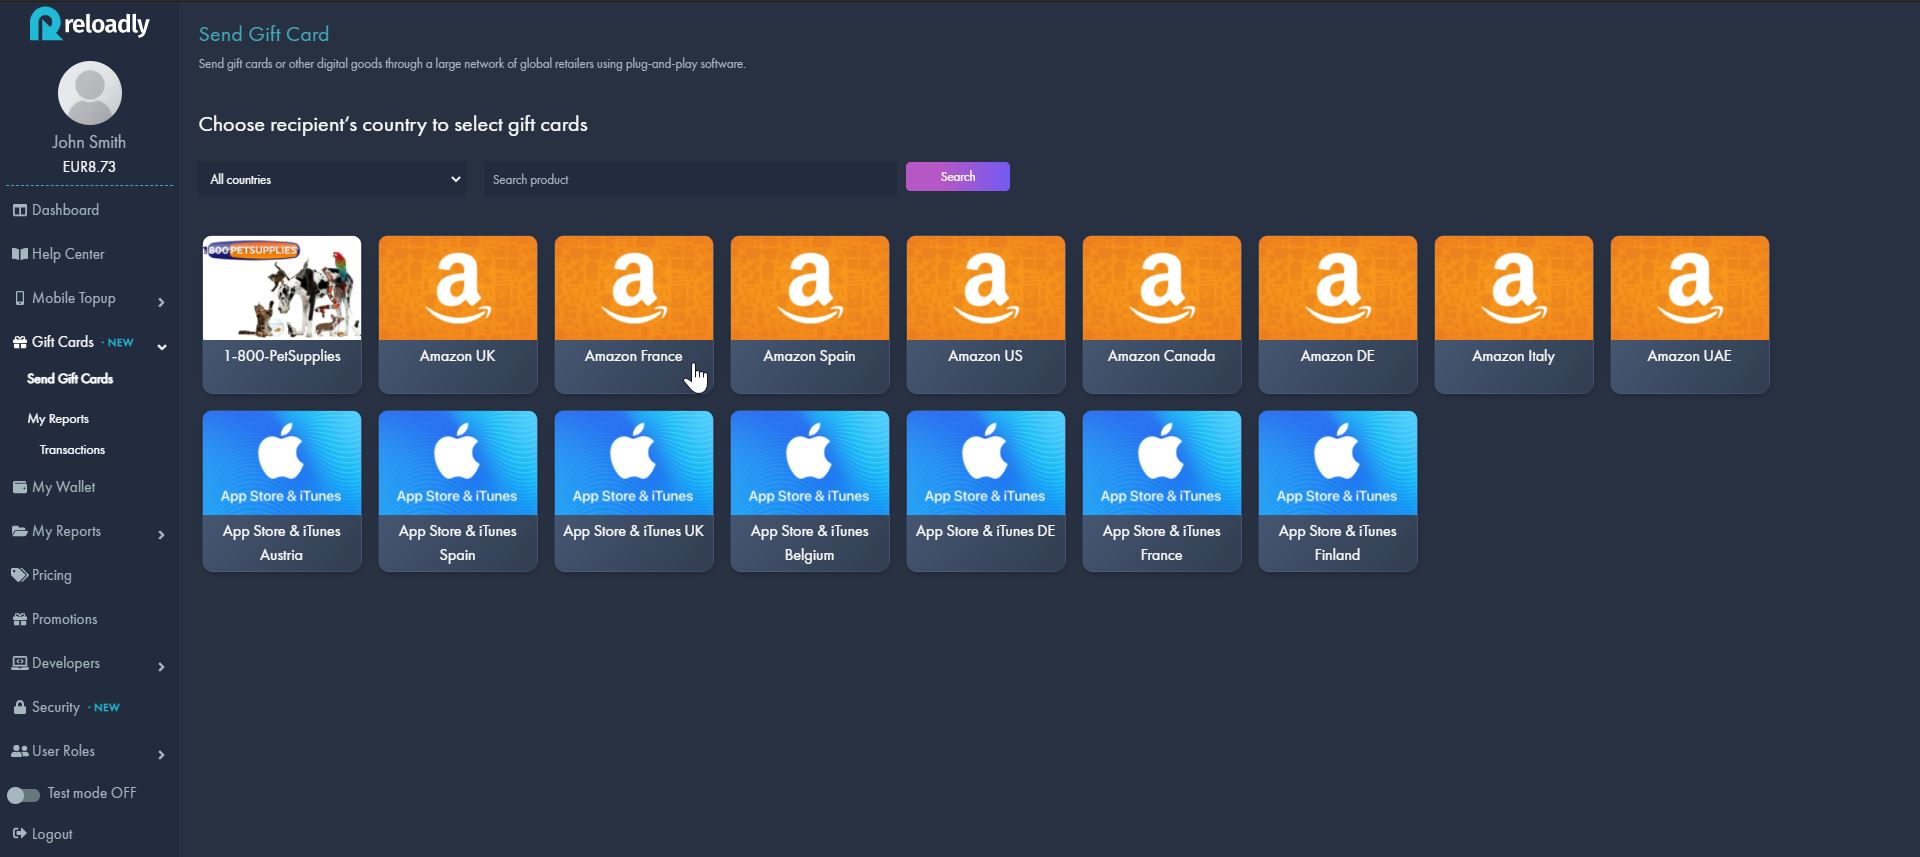The width and height of the screenshot is (1920, 857).
Task: Select App Store & iTunes Belgium card
Action: tap(810, 491)
